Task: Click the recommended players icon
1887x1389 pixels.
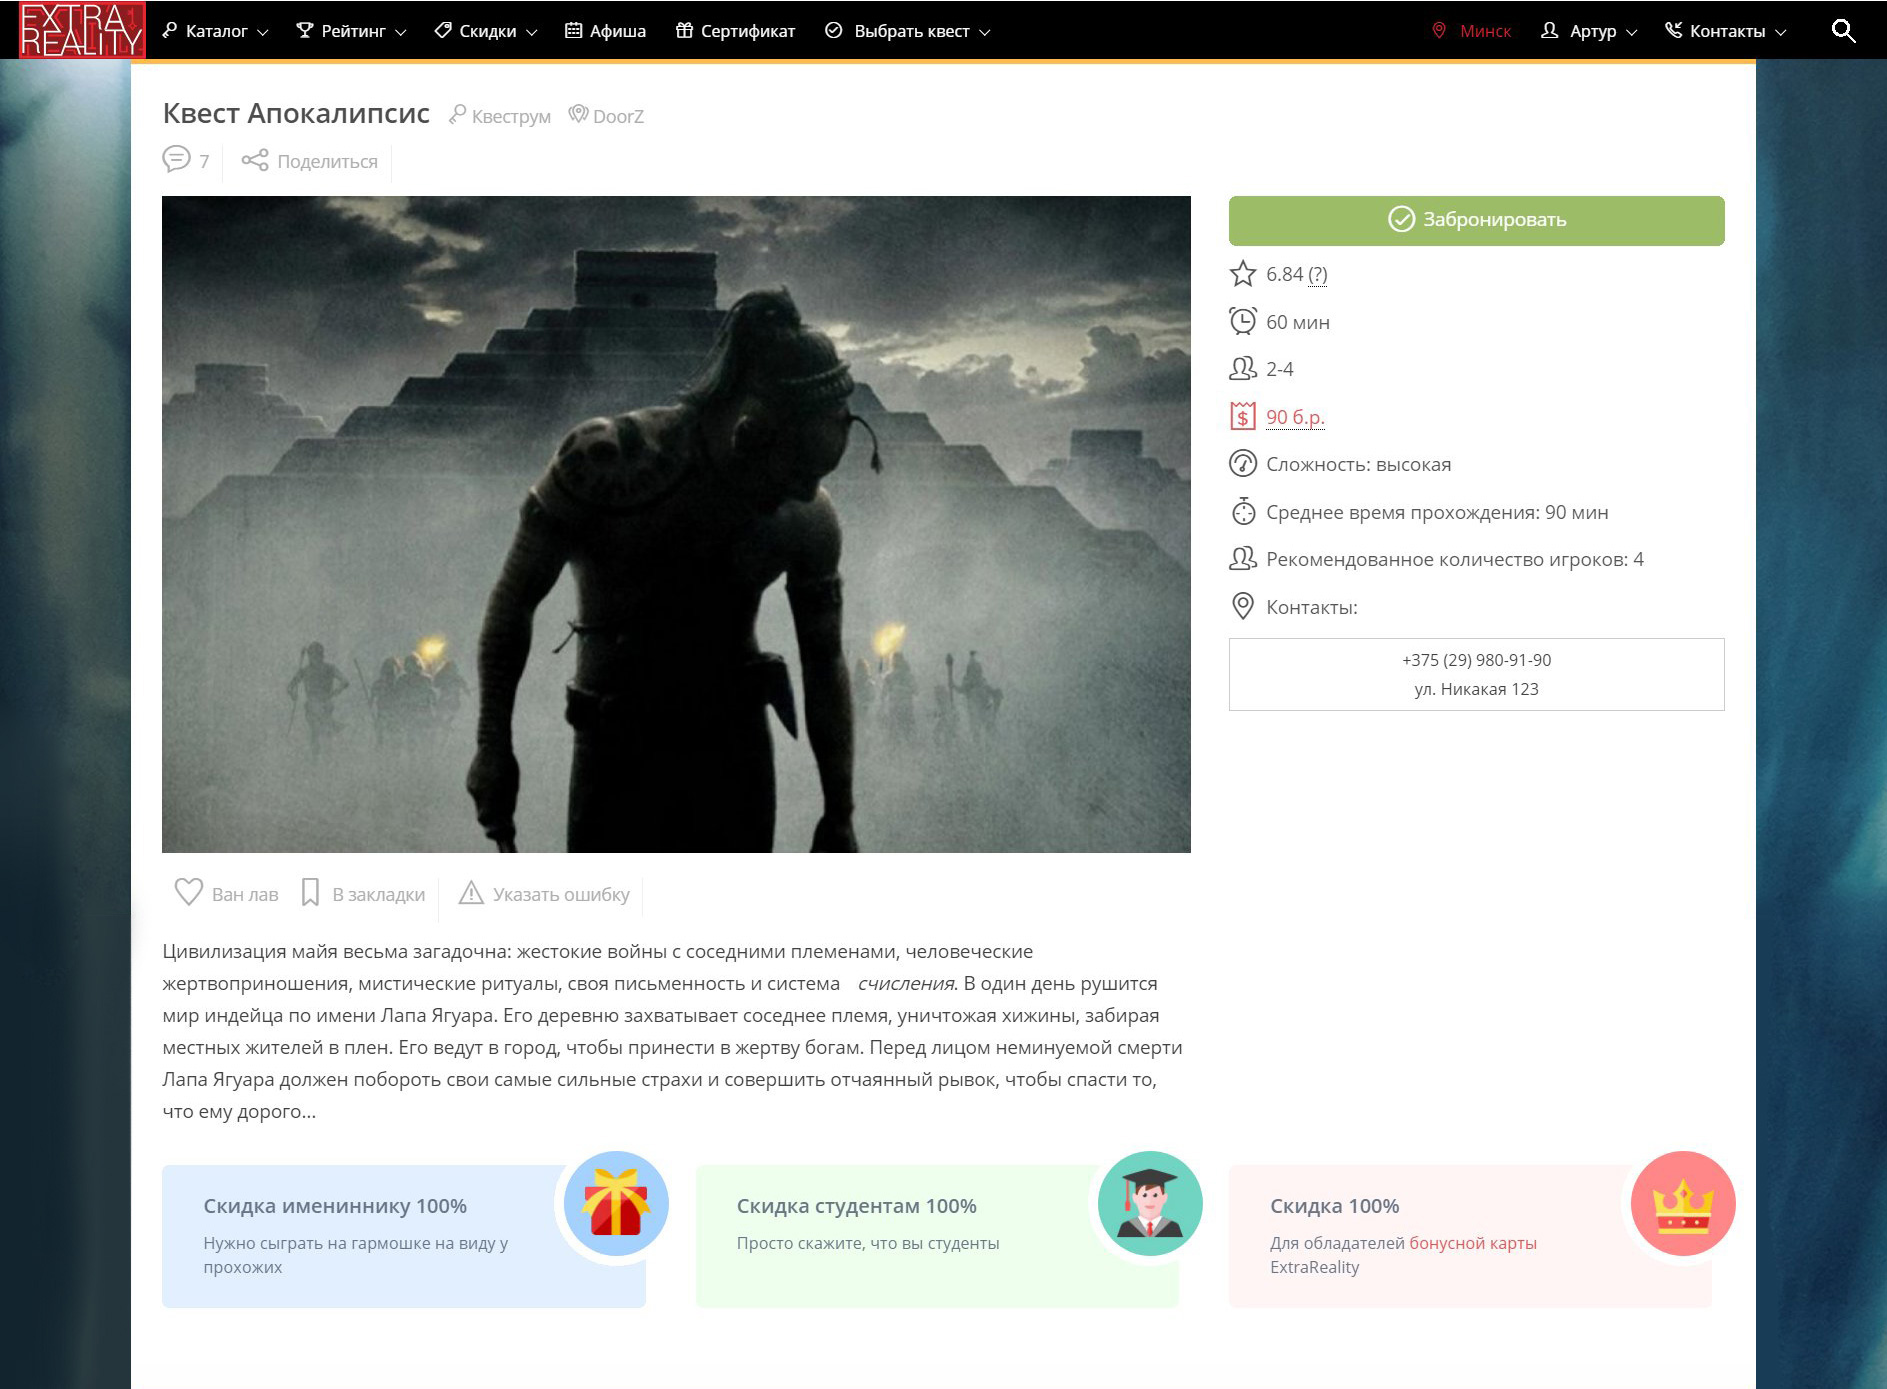Action: pyautogui.click(x=1243, y=559)
